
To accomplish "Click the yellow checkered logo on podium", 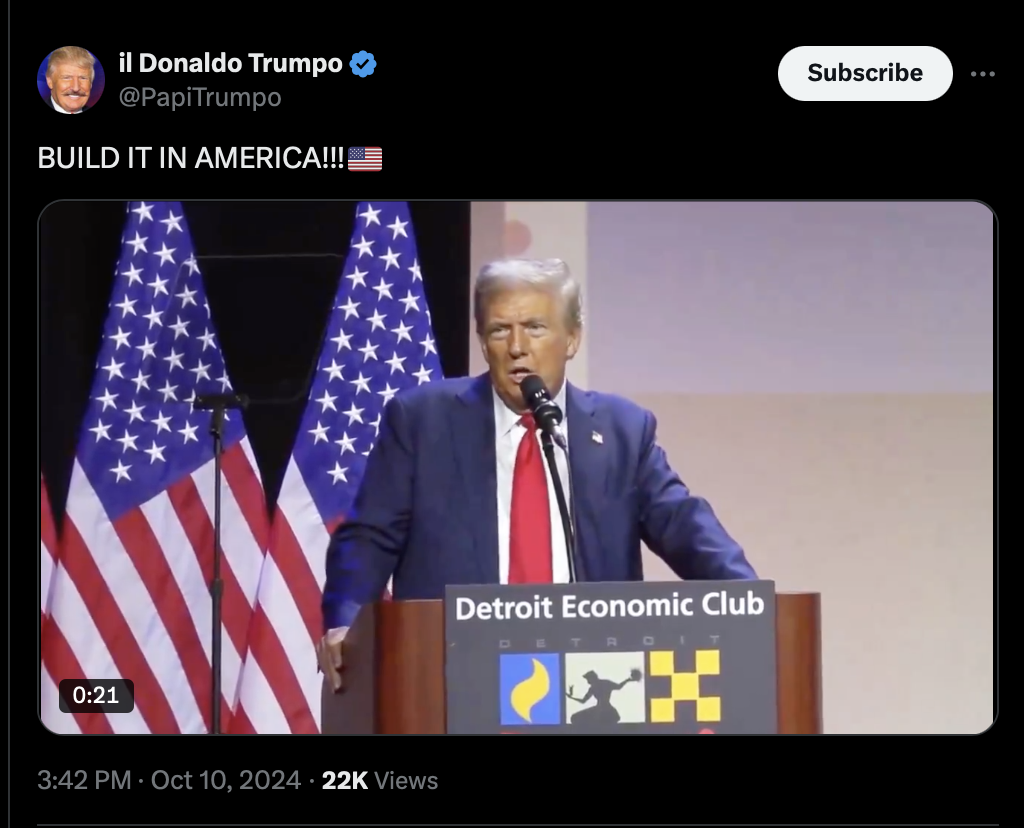I will click(x=686, y=686).
